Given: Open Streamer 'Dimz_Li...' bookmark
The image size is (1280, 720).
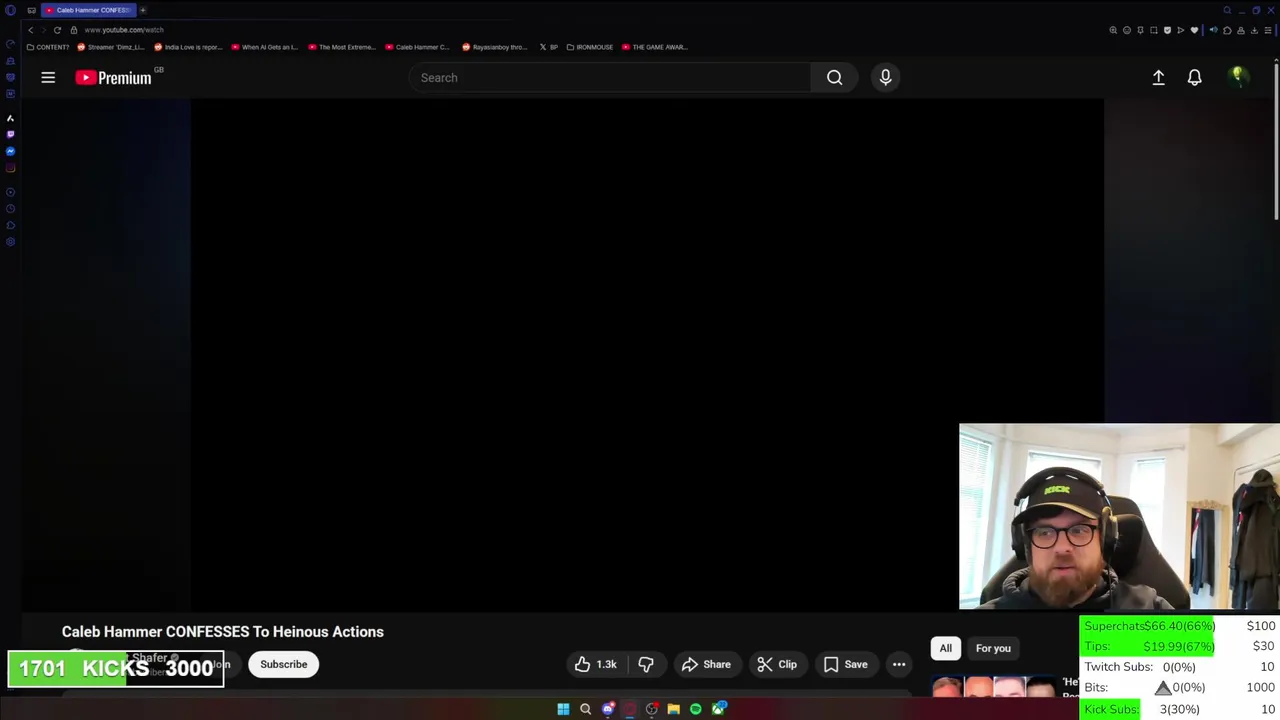Looking at the screenshot, I should coord(111,47).
